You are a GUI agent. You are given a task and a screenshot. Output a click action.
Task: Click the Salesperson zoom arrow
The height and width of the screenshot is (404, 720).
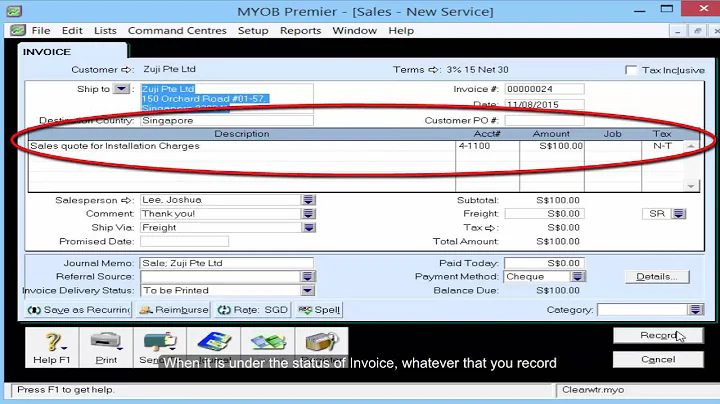coord(126,200)
